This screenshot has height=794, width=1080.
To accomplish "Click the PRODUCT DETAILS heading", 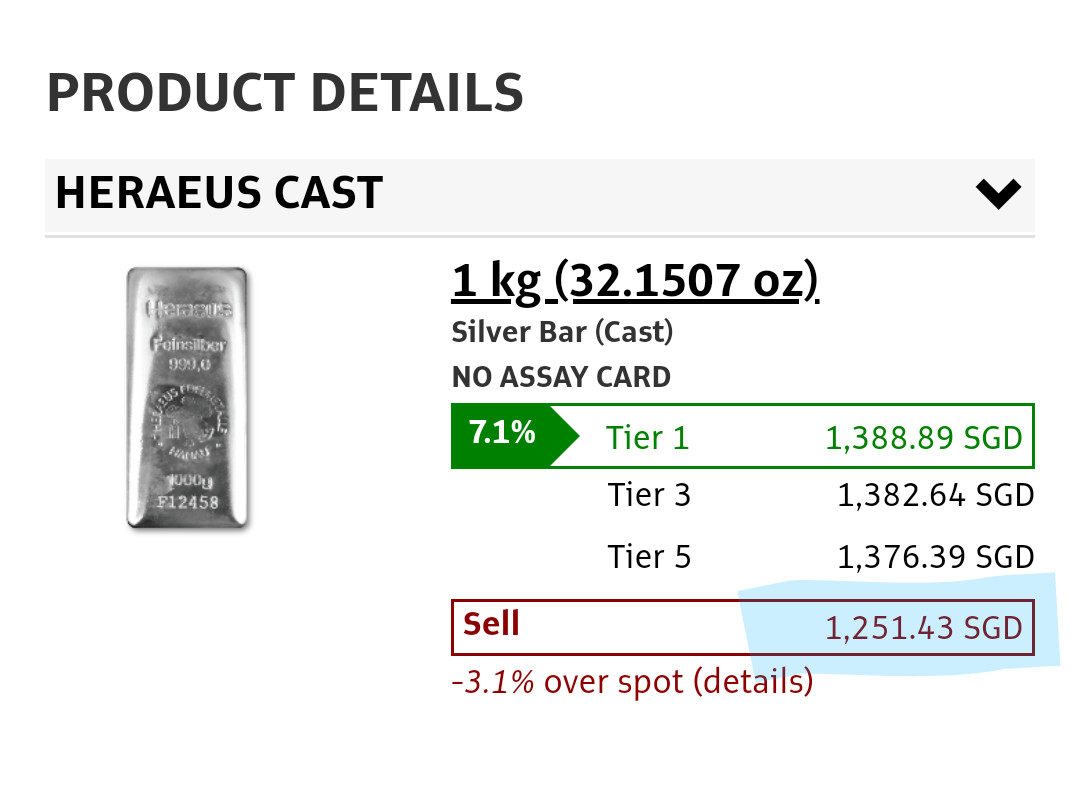I will [x=285, y=93].
